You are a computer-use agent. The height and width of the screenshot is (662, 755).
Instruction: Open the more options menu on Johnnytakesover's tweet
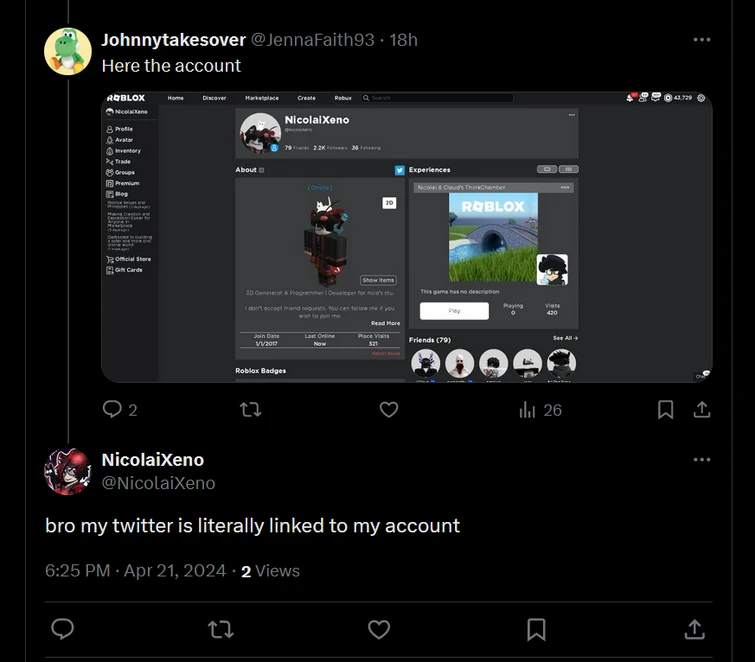point(702,39)
